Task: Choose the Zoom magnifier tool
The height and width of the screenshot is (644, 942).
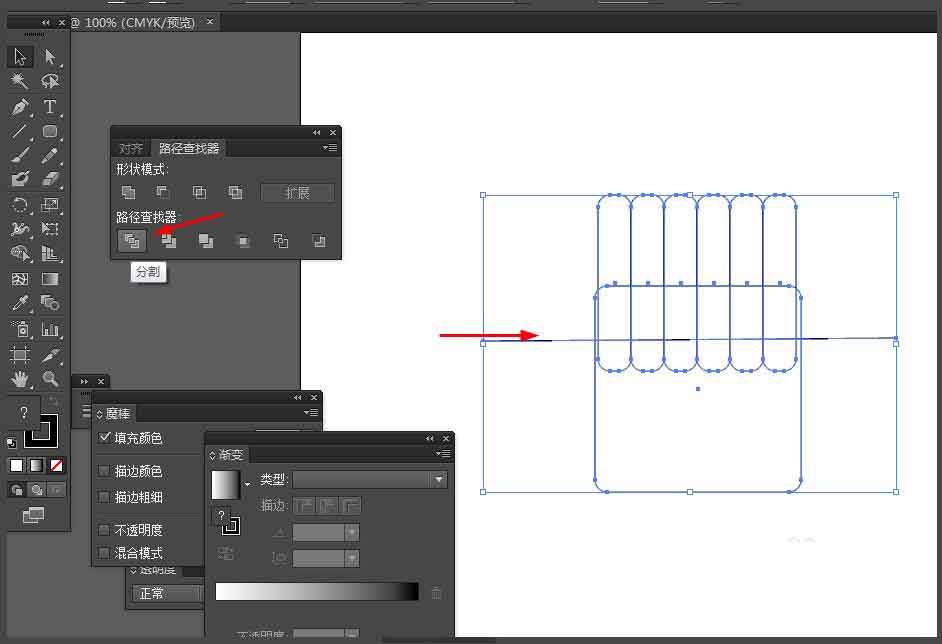Action: 50,378
